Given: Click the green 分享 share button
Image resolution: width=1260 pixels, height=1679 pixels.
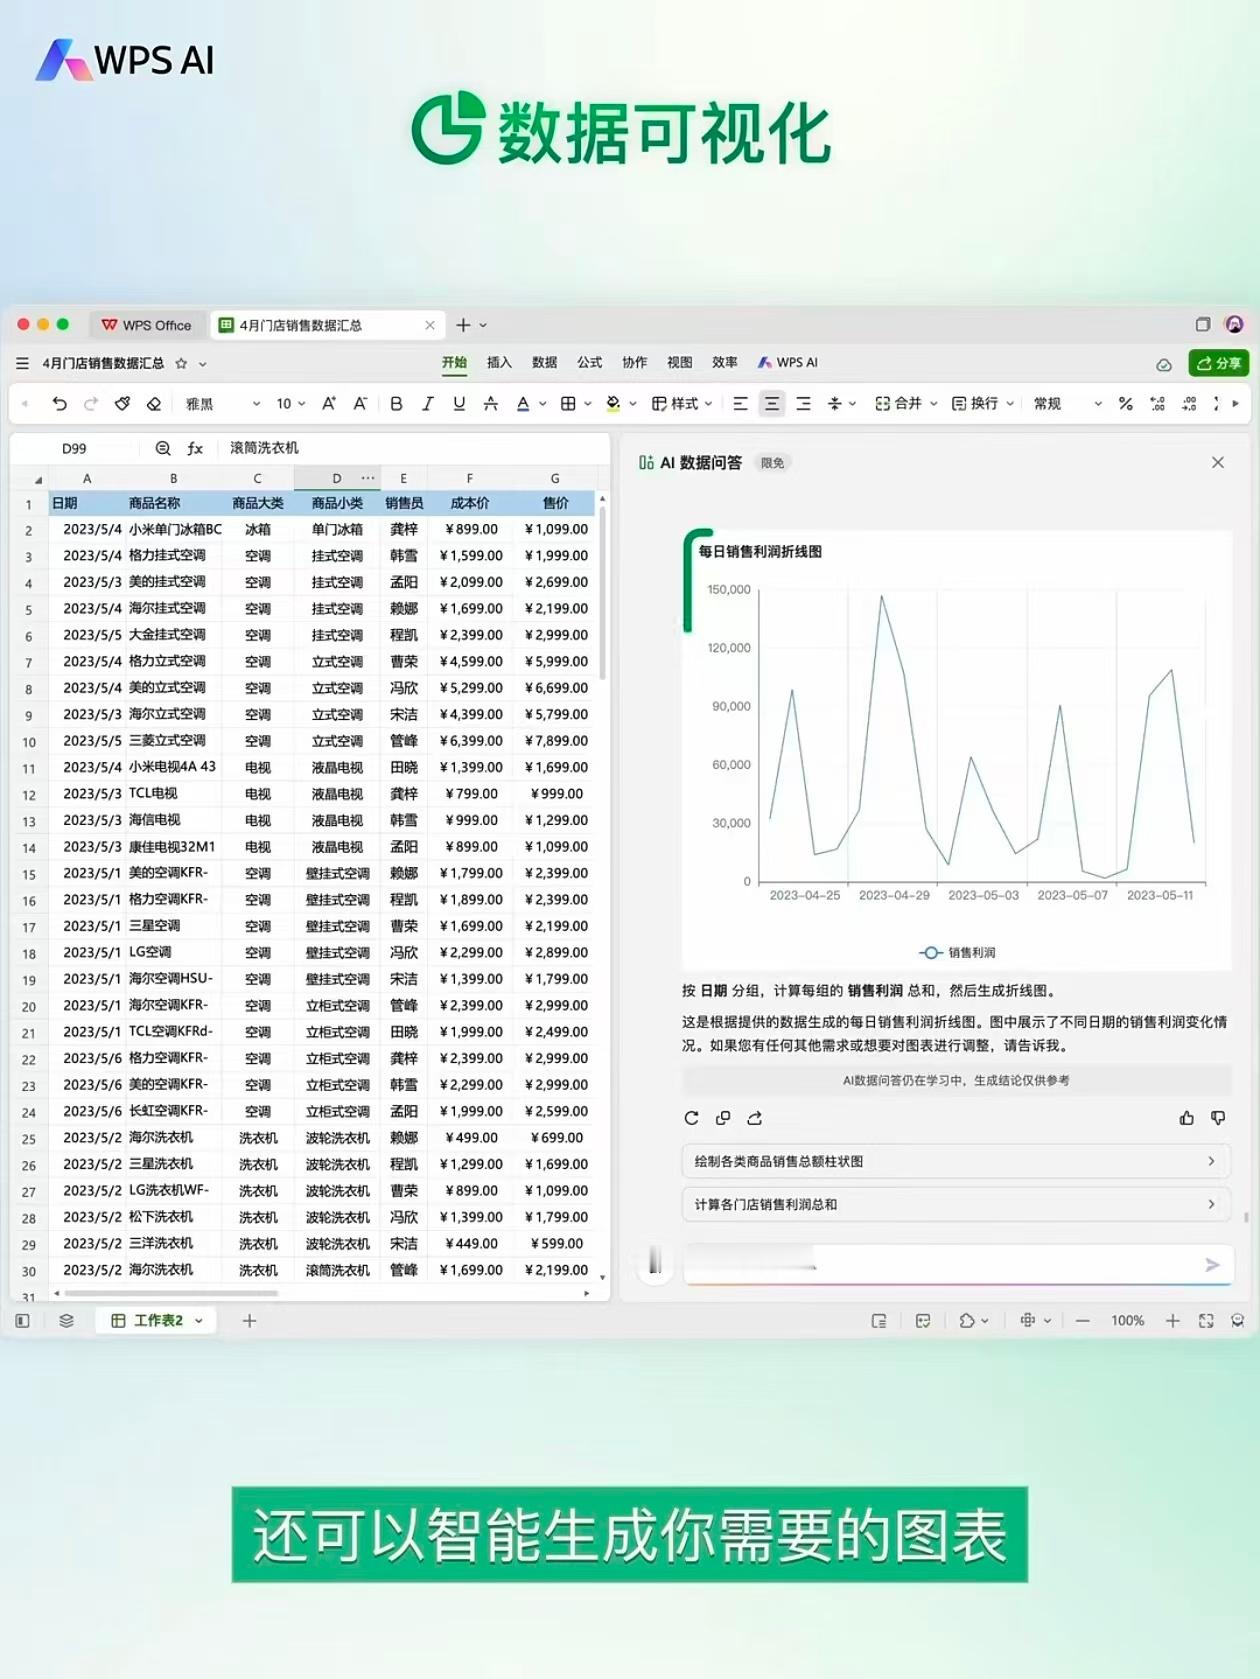Looking at the screenshot, I should tap(1219, 363).
